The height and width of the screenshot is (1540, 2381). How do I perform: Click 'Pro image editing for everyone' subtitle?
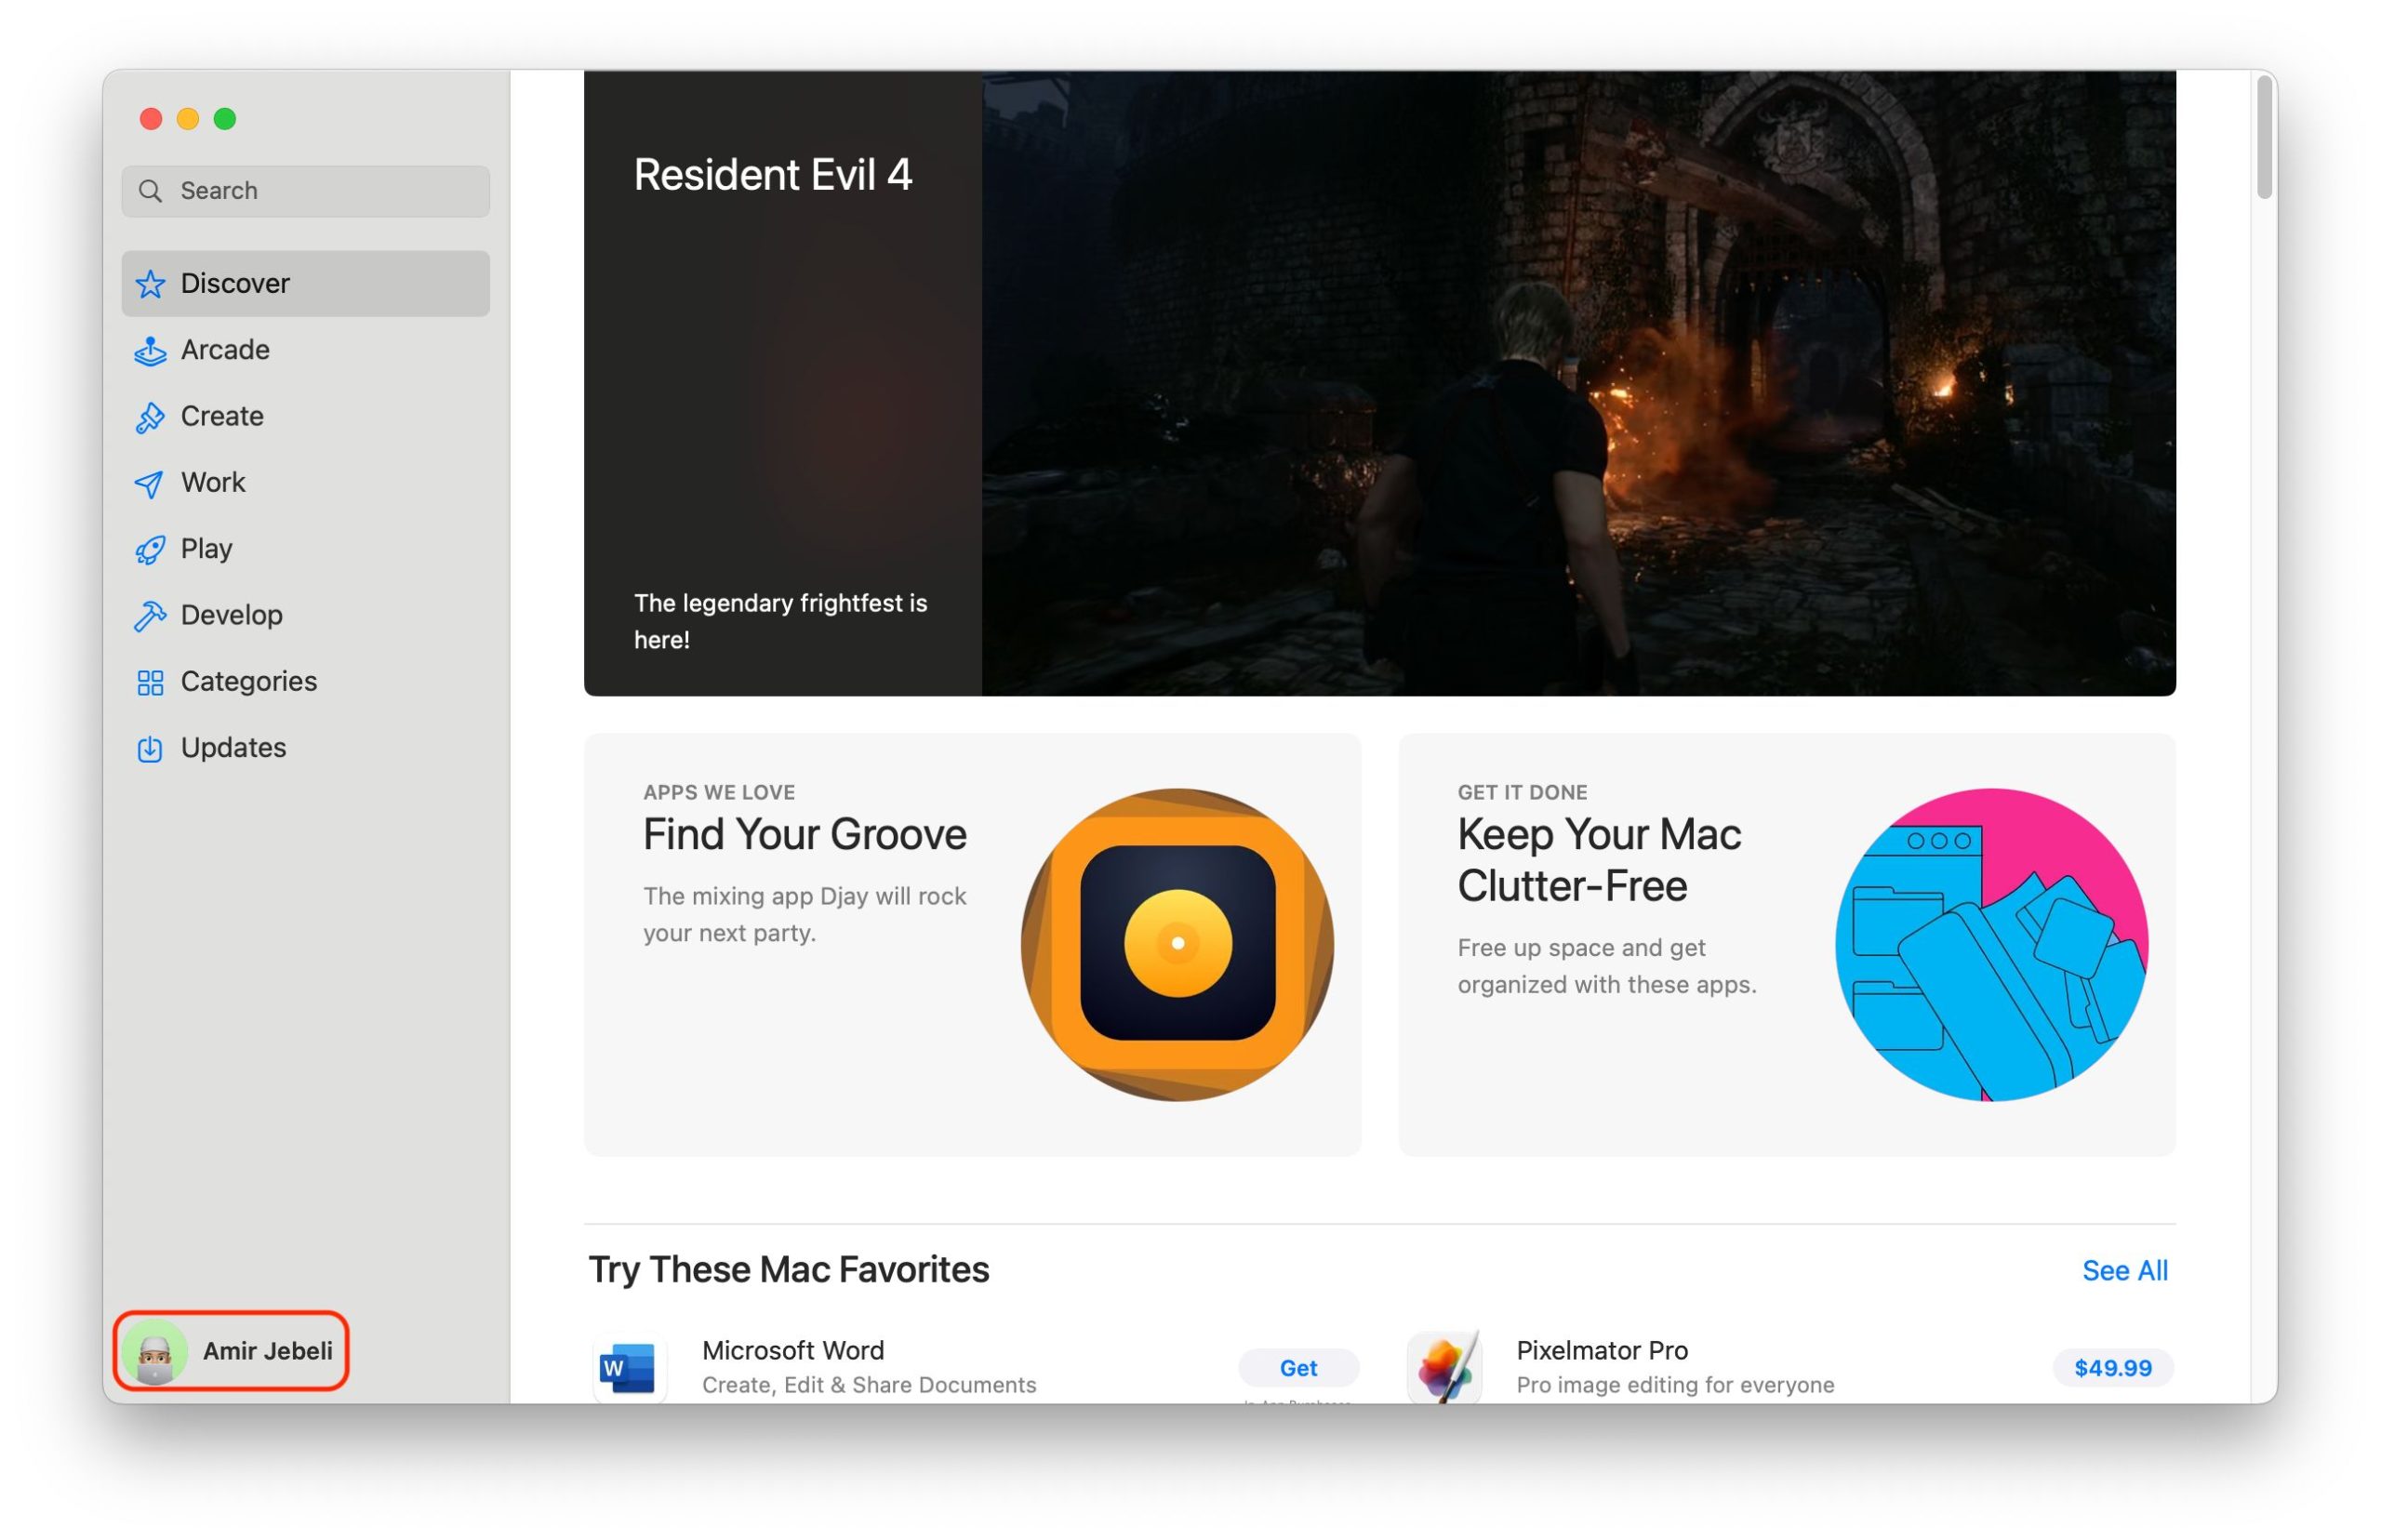[1674, 1385]
